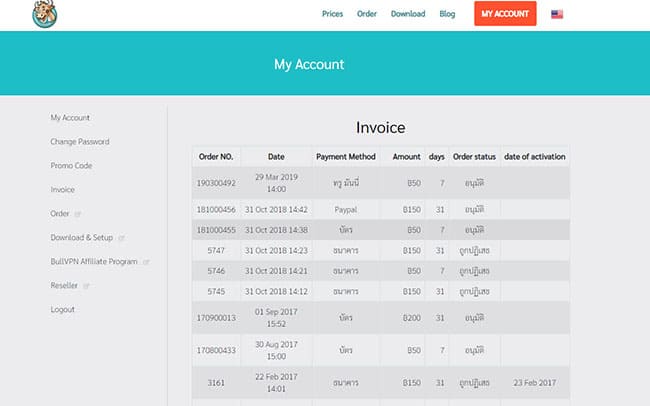This screenshot has height=406, width=650.
Task: Click date 01 Sep 2017 15:52
Action: coord(276,318)
